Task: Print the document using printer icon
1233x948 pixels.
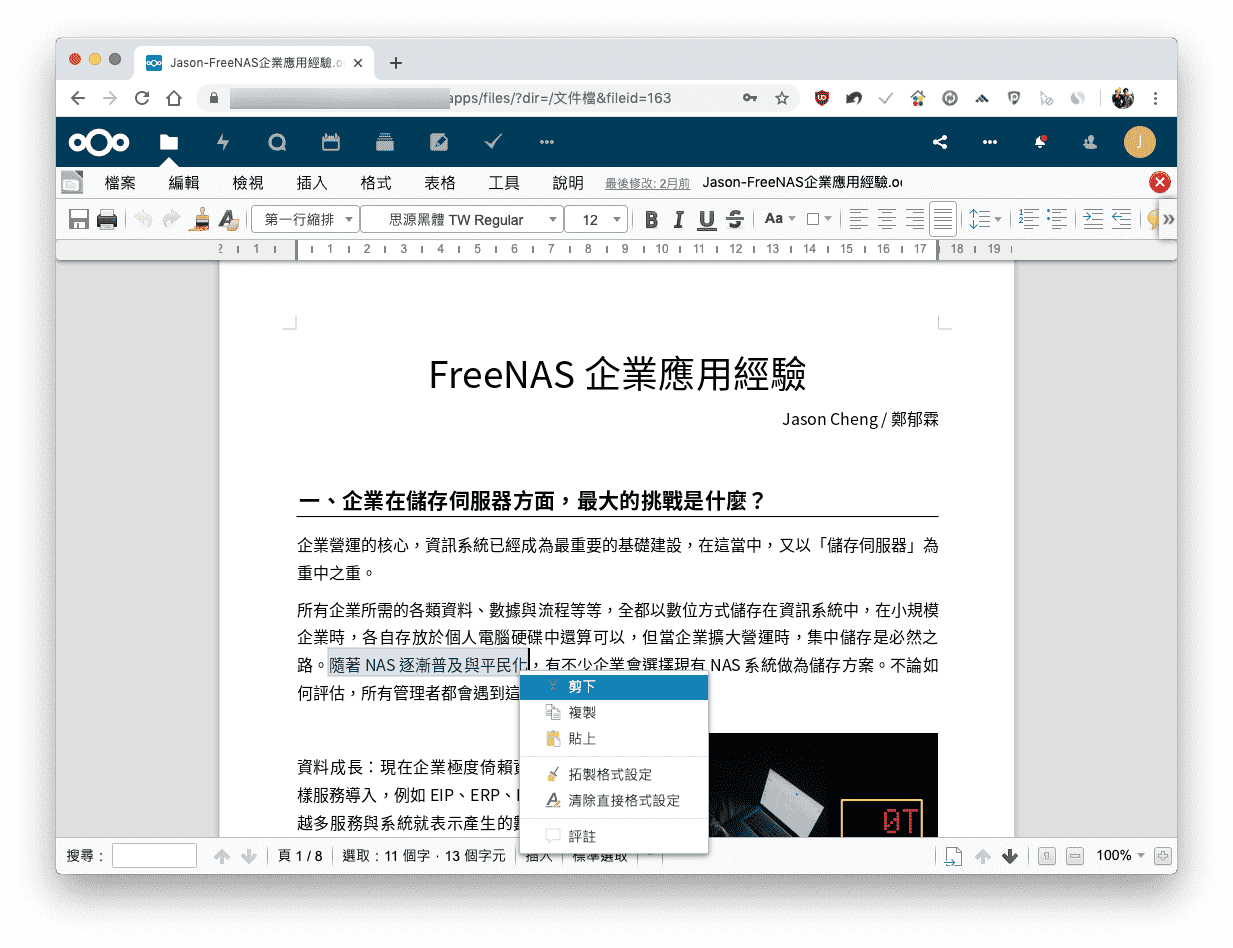Action: 107,219
